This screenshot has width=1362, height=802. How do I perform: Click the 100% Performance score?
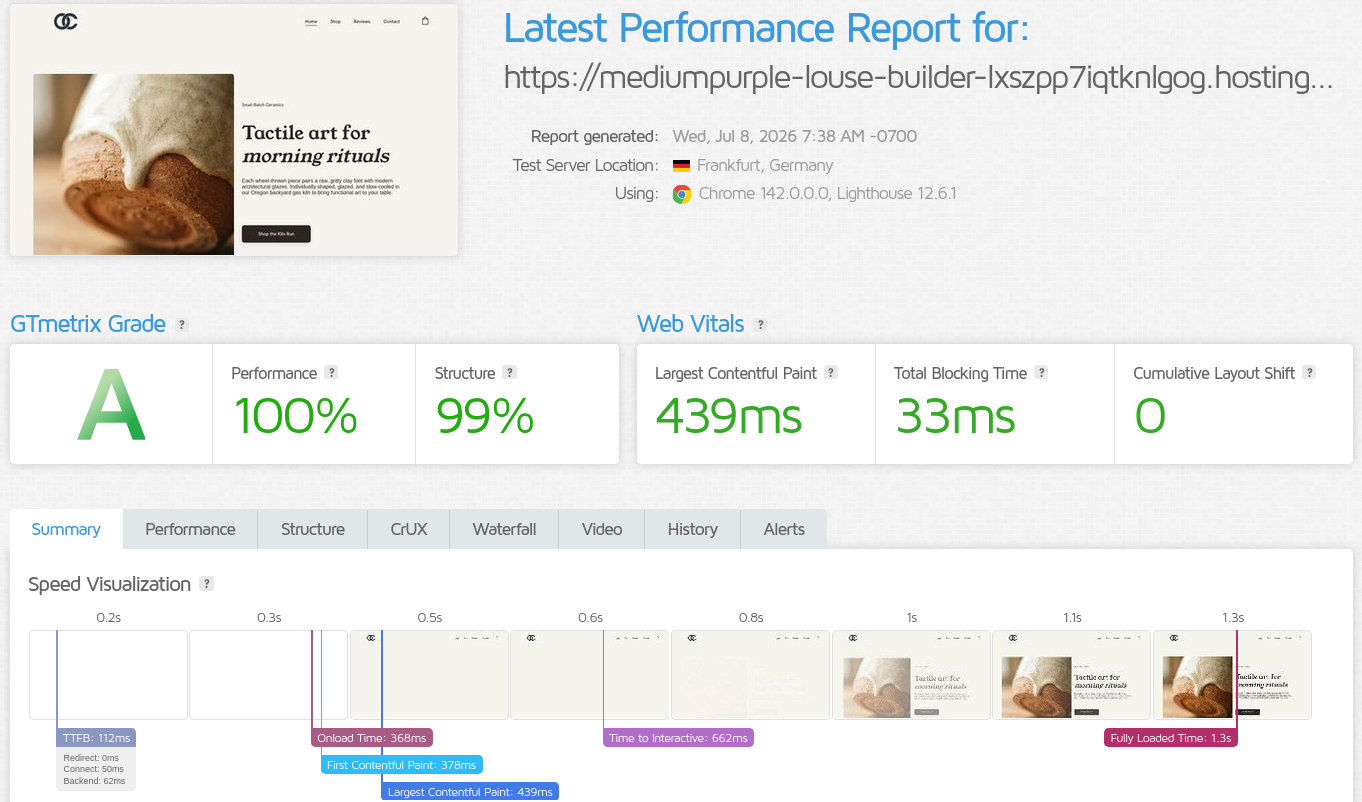(x=295, y=416)
